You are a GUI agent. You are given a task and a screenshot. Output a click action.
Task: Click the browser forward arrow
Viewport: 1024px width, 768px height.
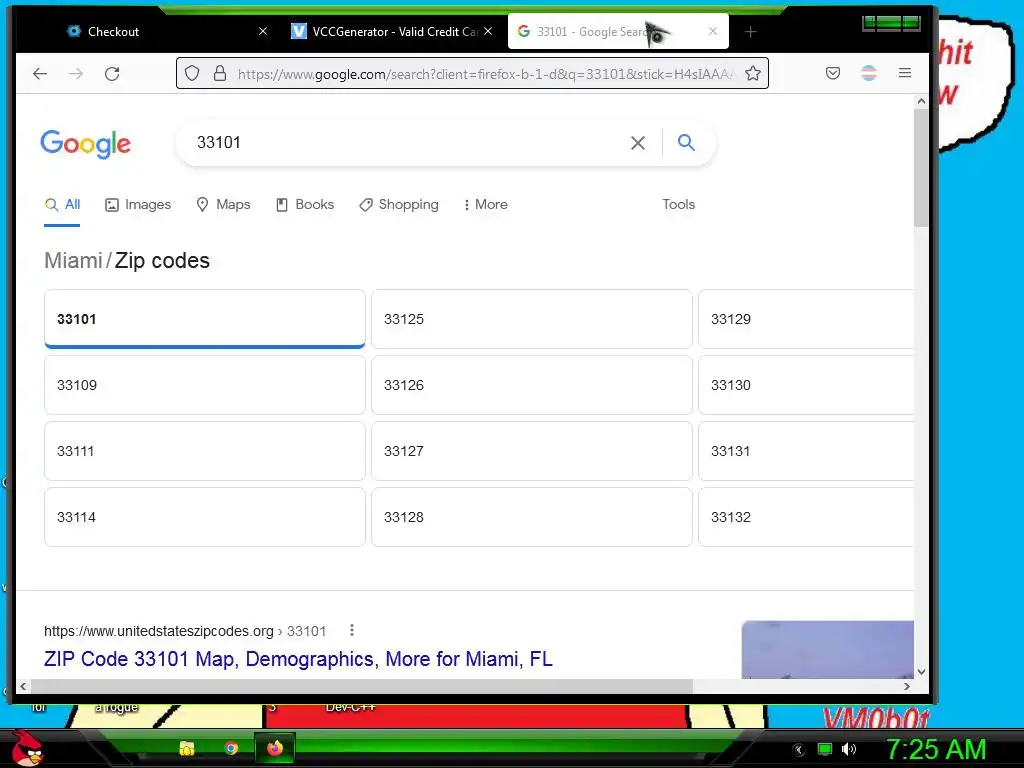pyautogui.click(x=76, y=74)
